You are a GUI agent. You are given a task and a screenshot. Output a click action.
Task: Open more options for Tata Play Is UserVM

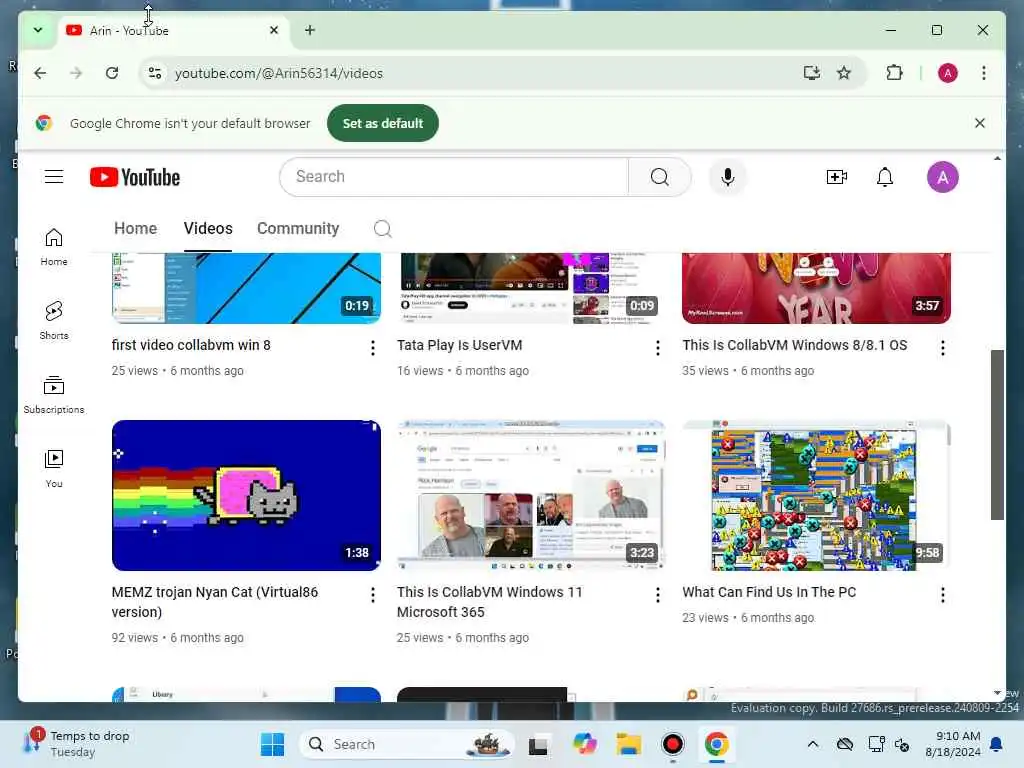tap(658, 347)
